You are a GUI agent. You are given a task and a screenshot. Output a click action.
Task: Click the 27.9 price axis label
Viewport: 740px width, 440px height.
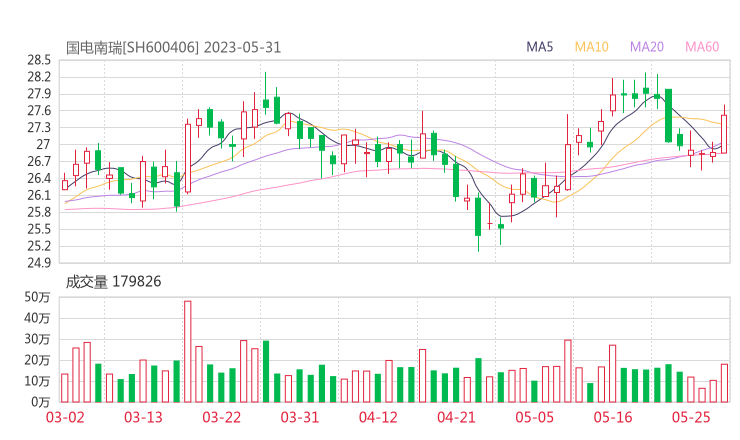39,94
